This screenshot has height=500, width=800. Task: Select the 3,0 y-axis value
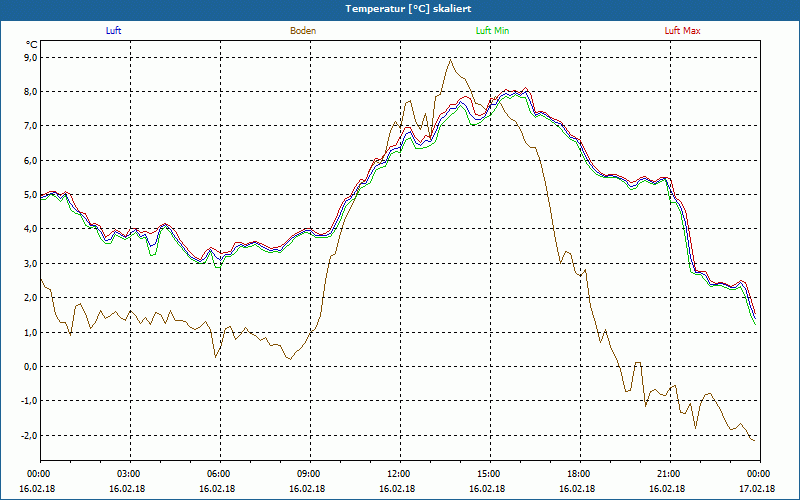(31, 264)
